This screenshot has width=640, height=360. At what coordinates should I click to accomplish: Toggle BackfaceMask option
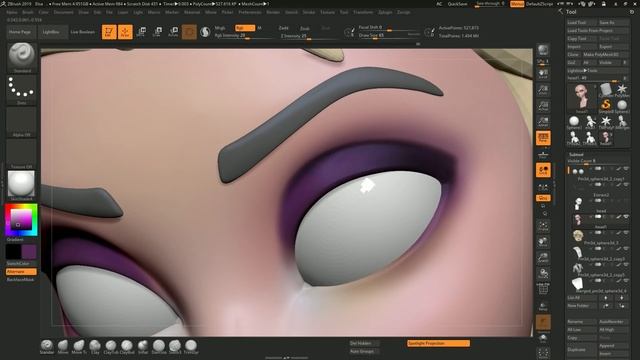click(21, 280)
